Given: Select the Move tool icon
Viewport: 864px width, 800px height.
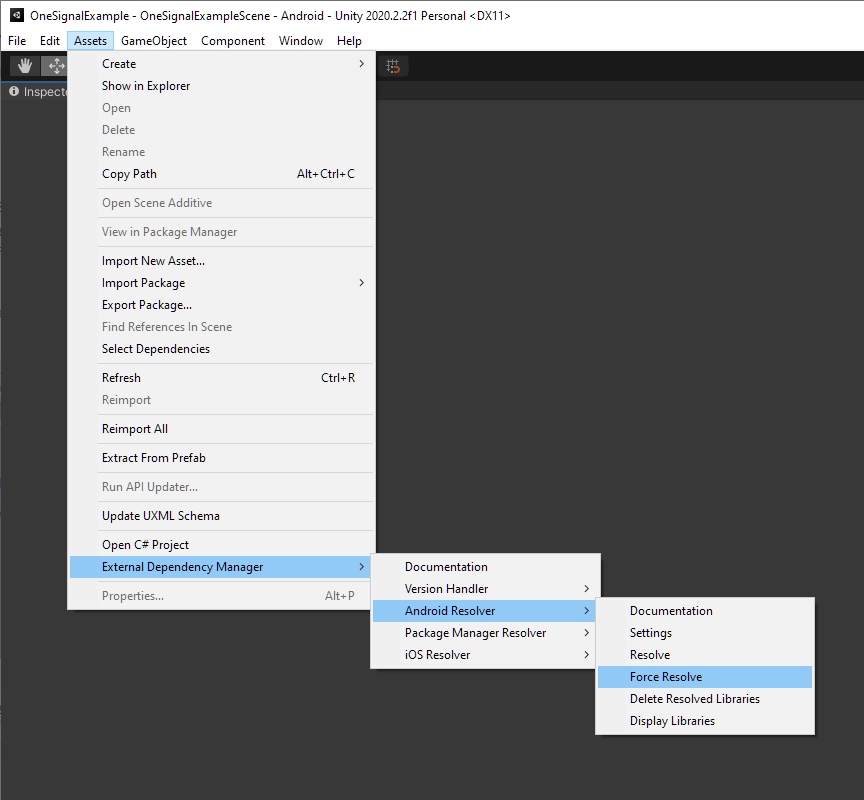Looking at the screenshot, I should (55, 66).
